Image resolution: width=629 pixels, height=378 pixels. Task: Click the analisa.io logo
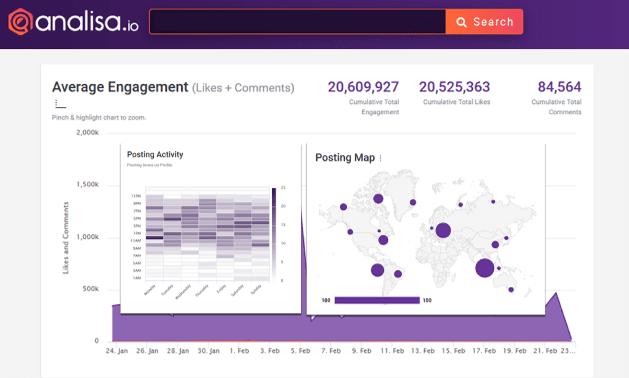73,22
